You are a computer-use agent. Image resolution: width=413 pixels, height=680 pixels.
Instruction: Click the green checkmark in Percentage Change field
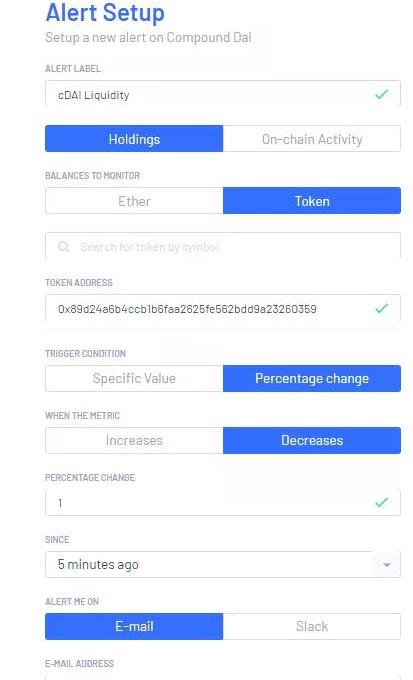pos(381,502)
